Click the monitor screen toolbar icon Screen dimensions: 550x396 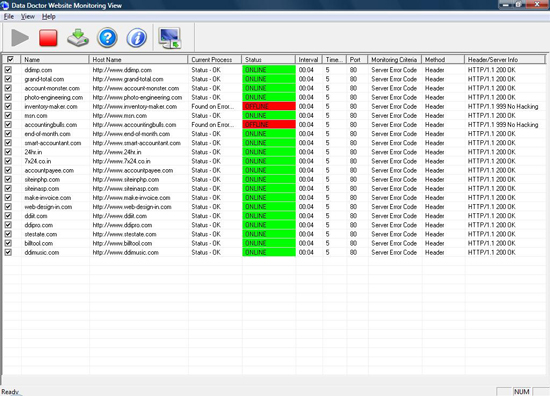(170, 38)
